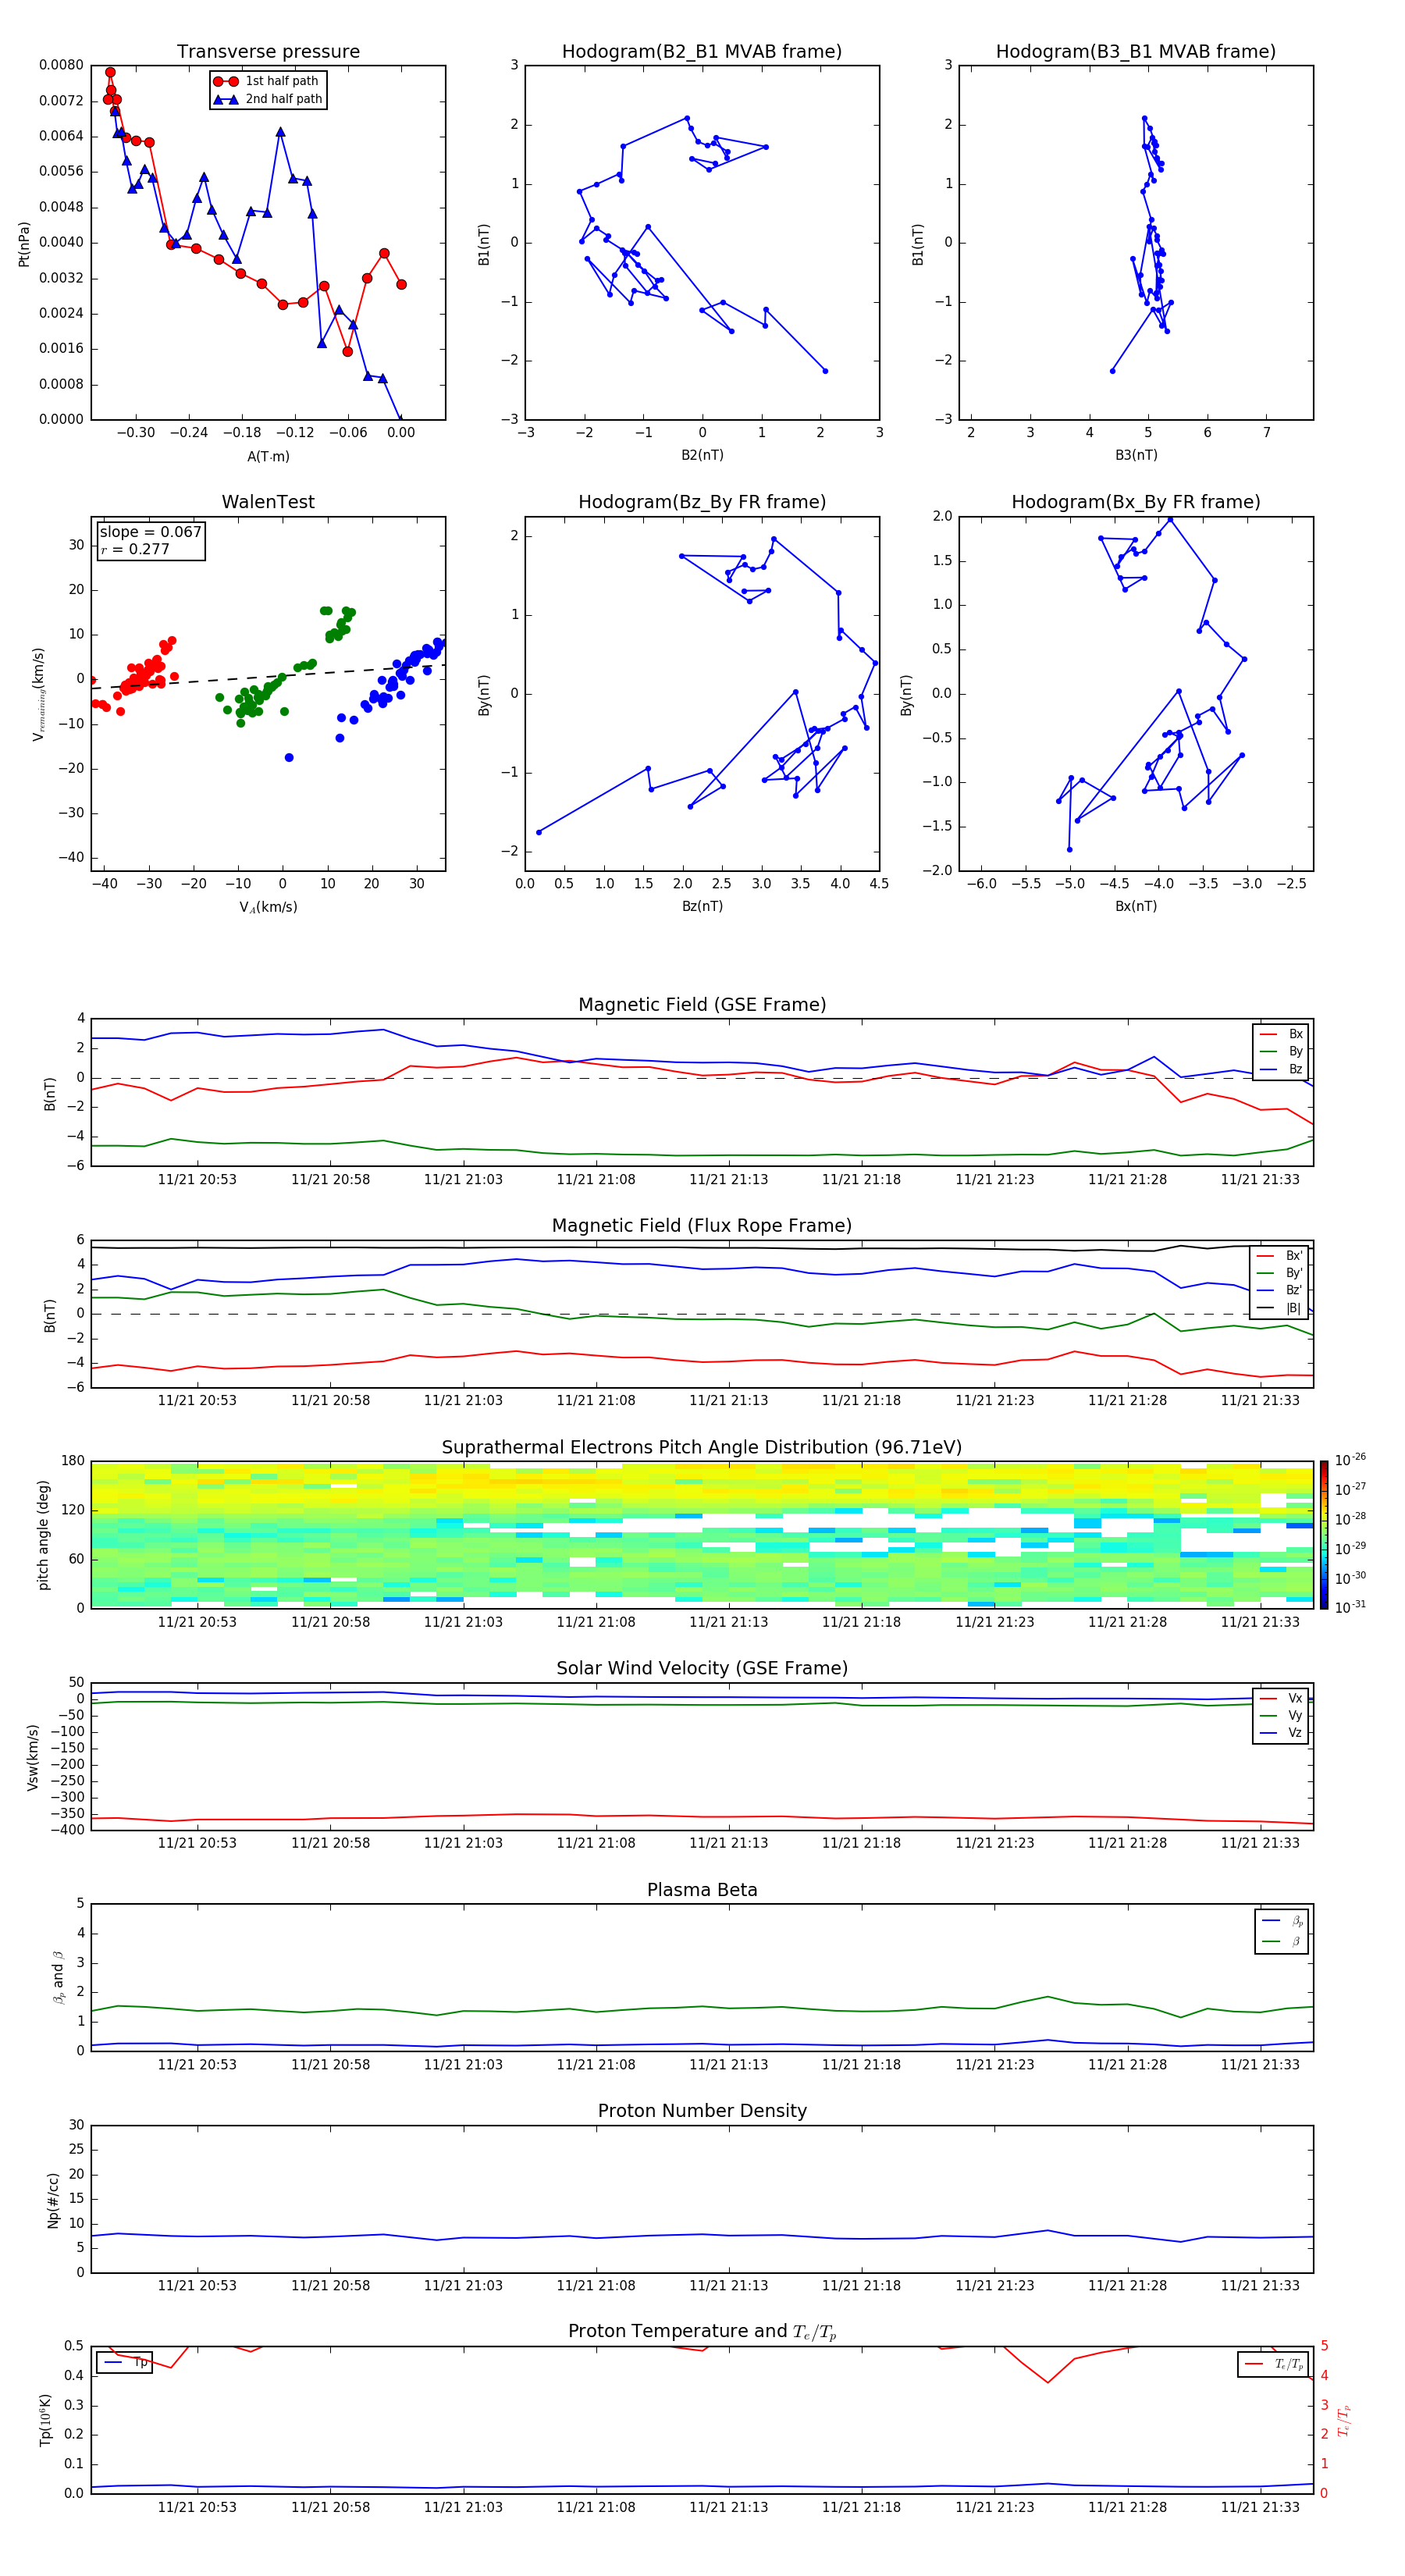The height and width of the screenshot is (2576, 1405).
Task: Click the By' legend entry in Flux Rope panel
Action: 1280,1273
